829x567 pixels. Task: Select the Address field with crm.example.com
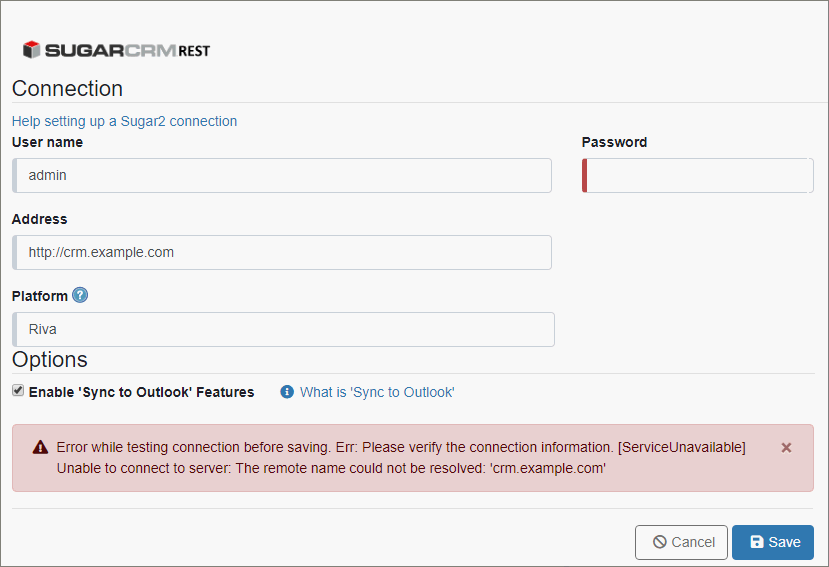point(282,252)
